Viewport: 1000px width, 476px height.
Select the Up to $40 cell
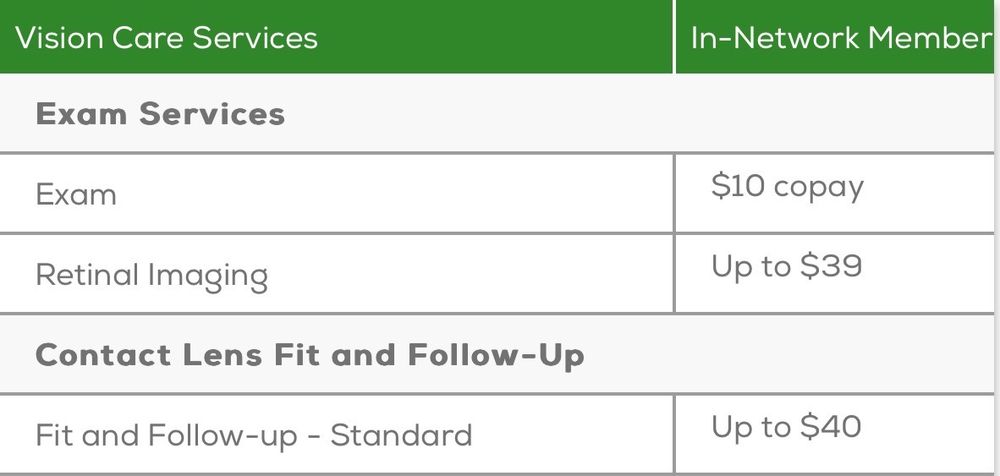point(786,427)
